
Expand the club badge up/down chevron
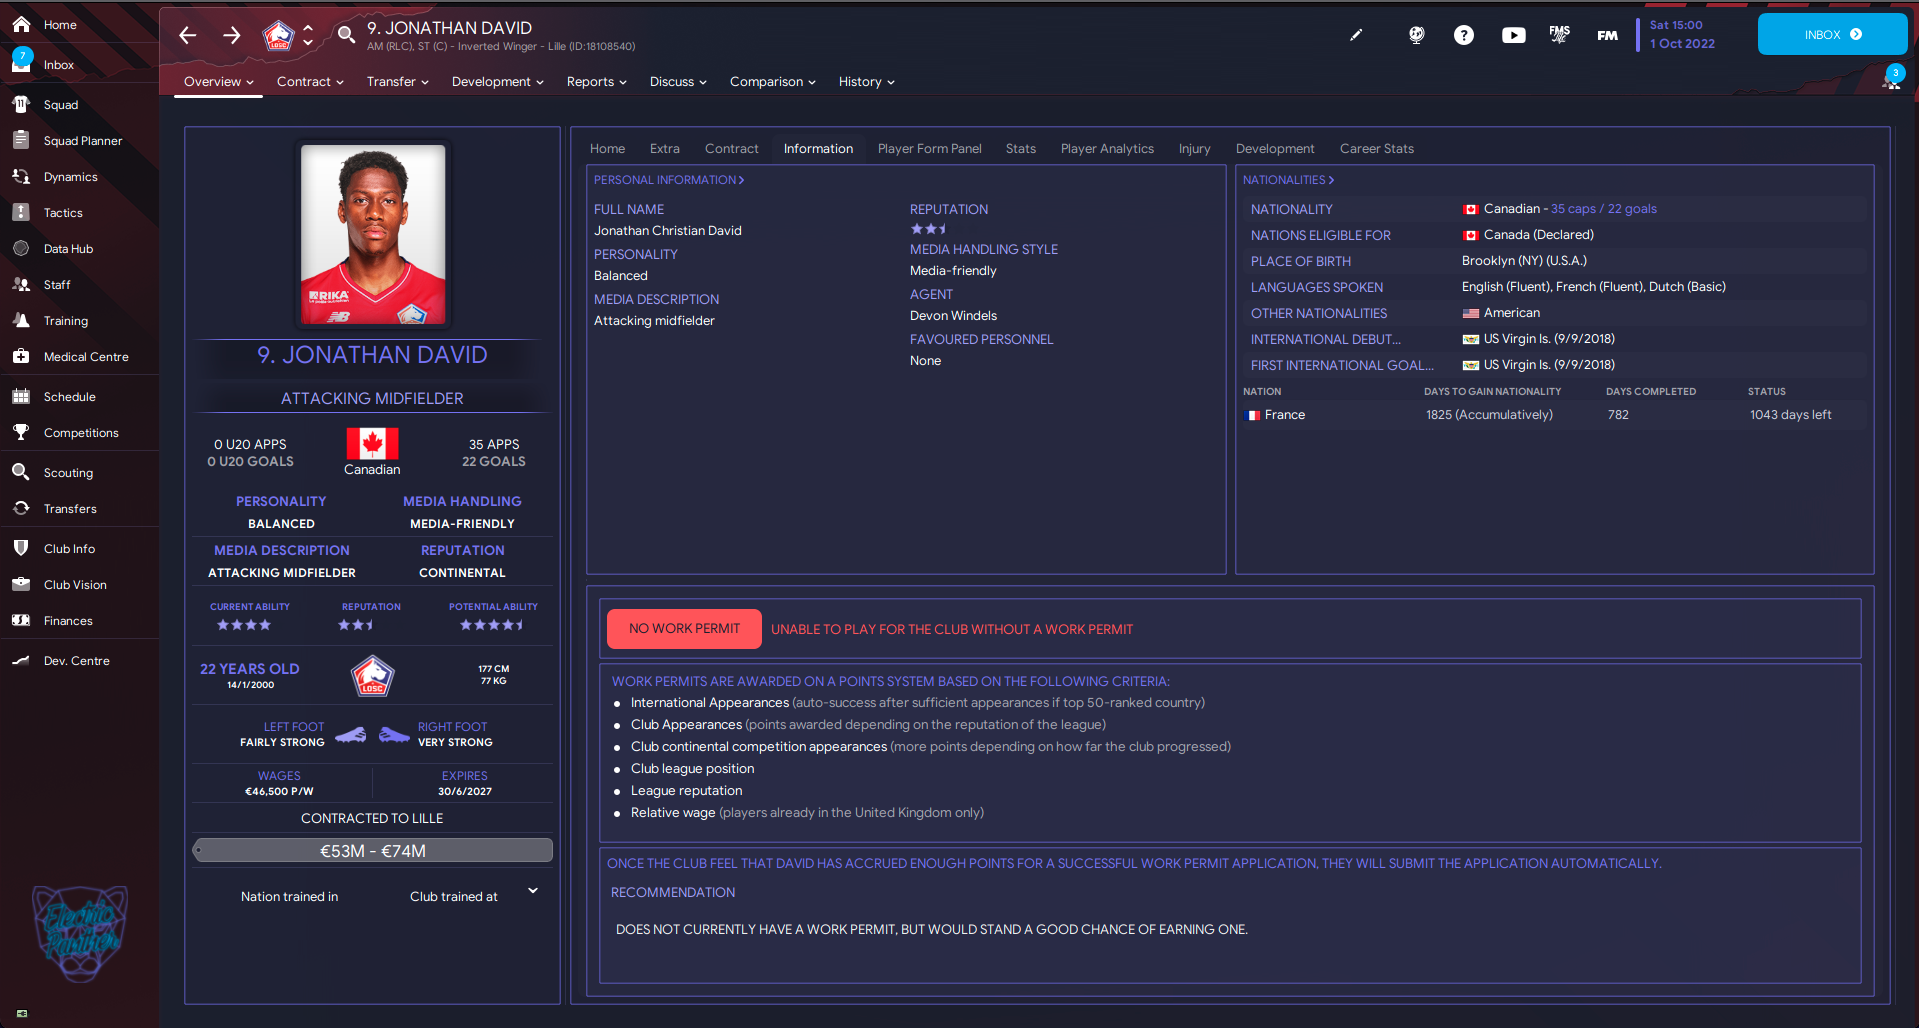pyautogui.click(x=308, y=35)
